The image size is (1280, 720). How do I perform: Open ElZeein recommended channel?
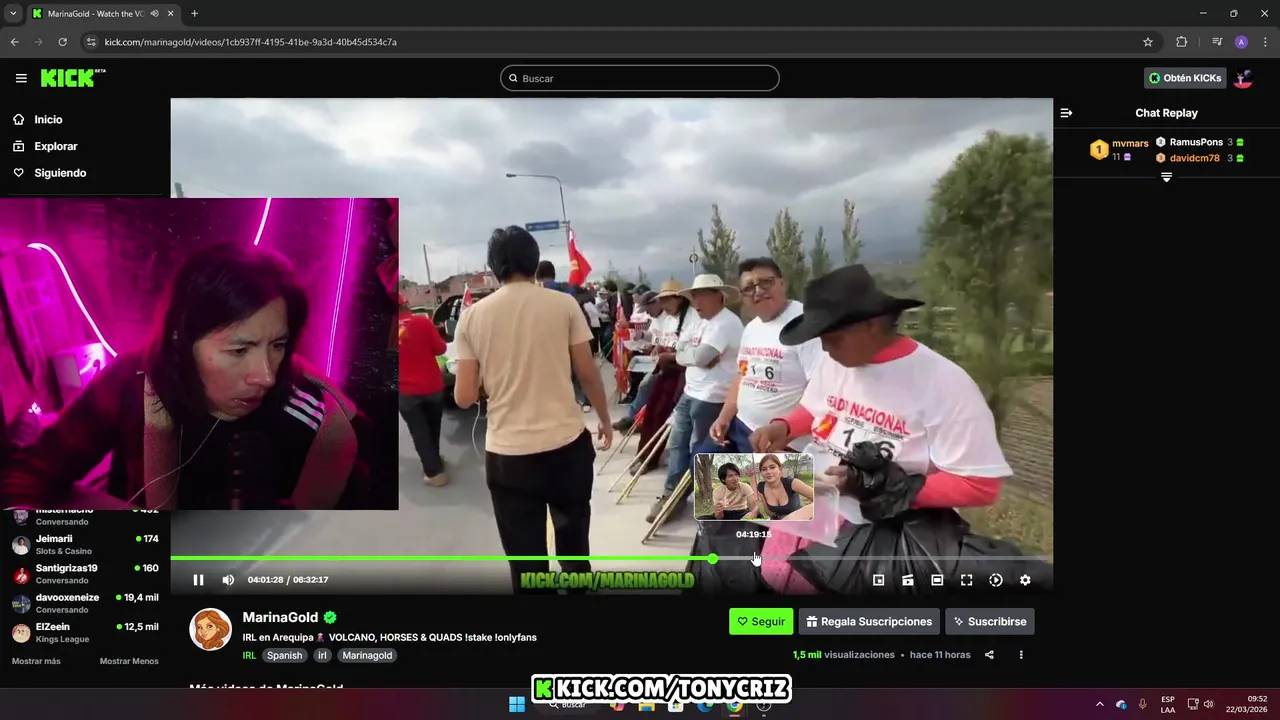coord(85,632)
